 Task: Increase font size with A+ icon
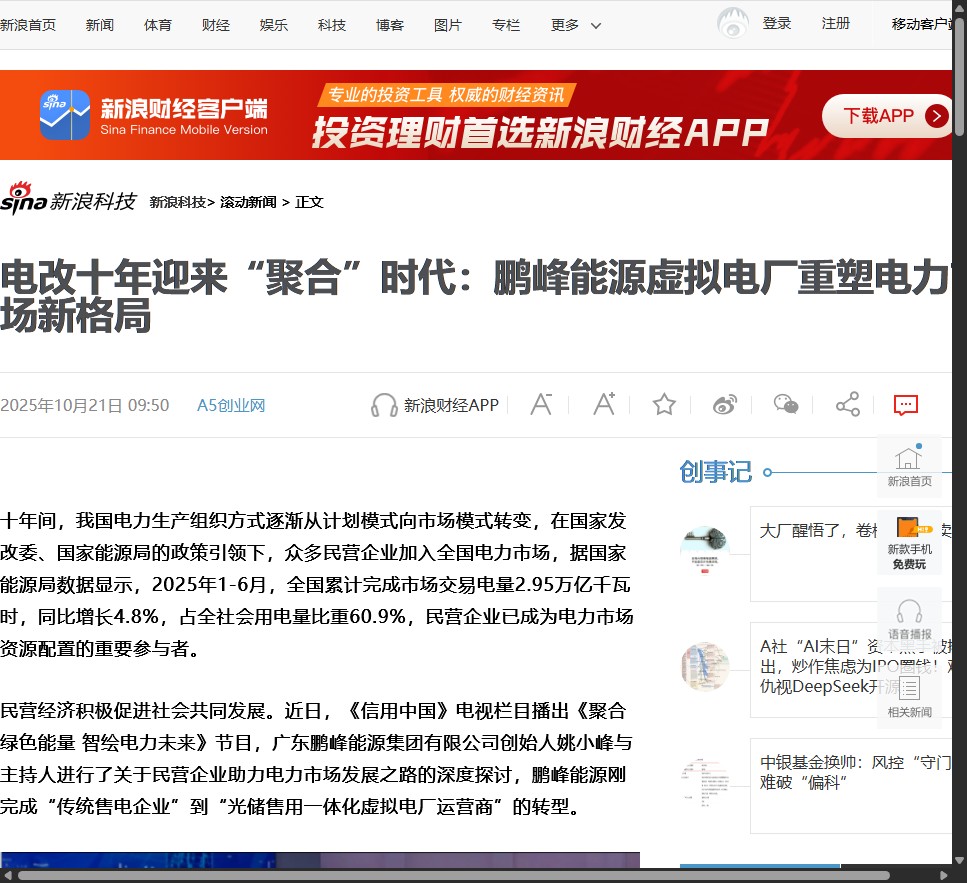(x=604, y=404)
